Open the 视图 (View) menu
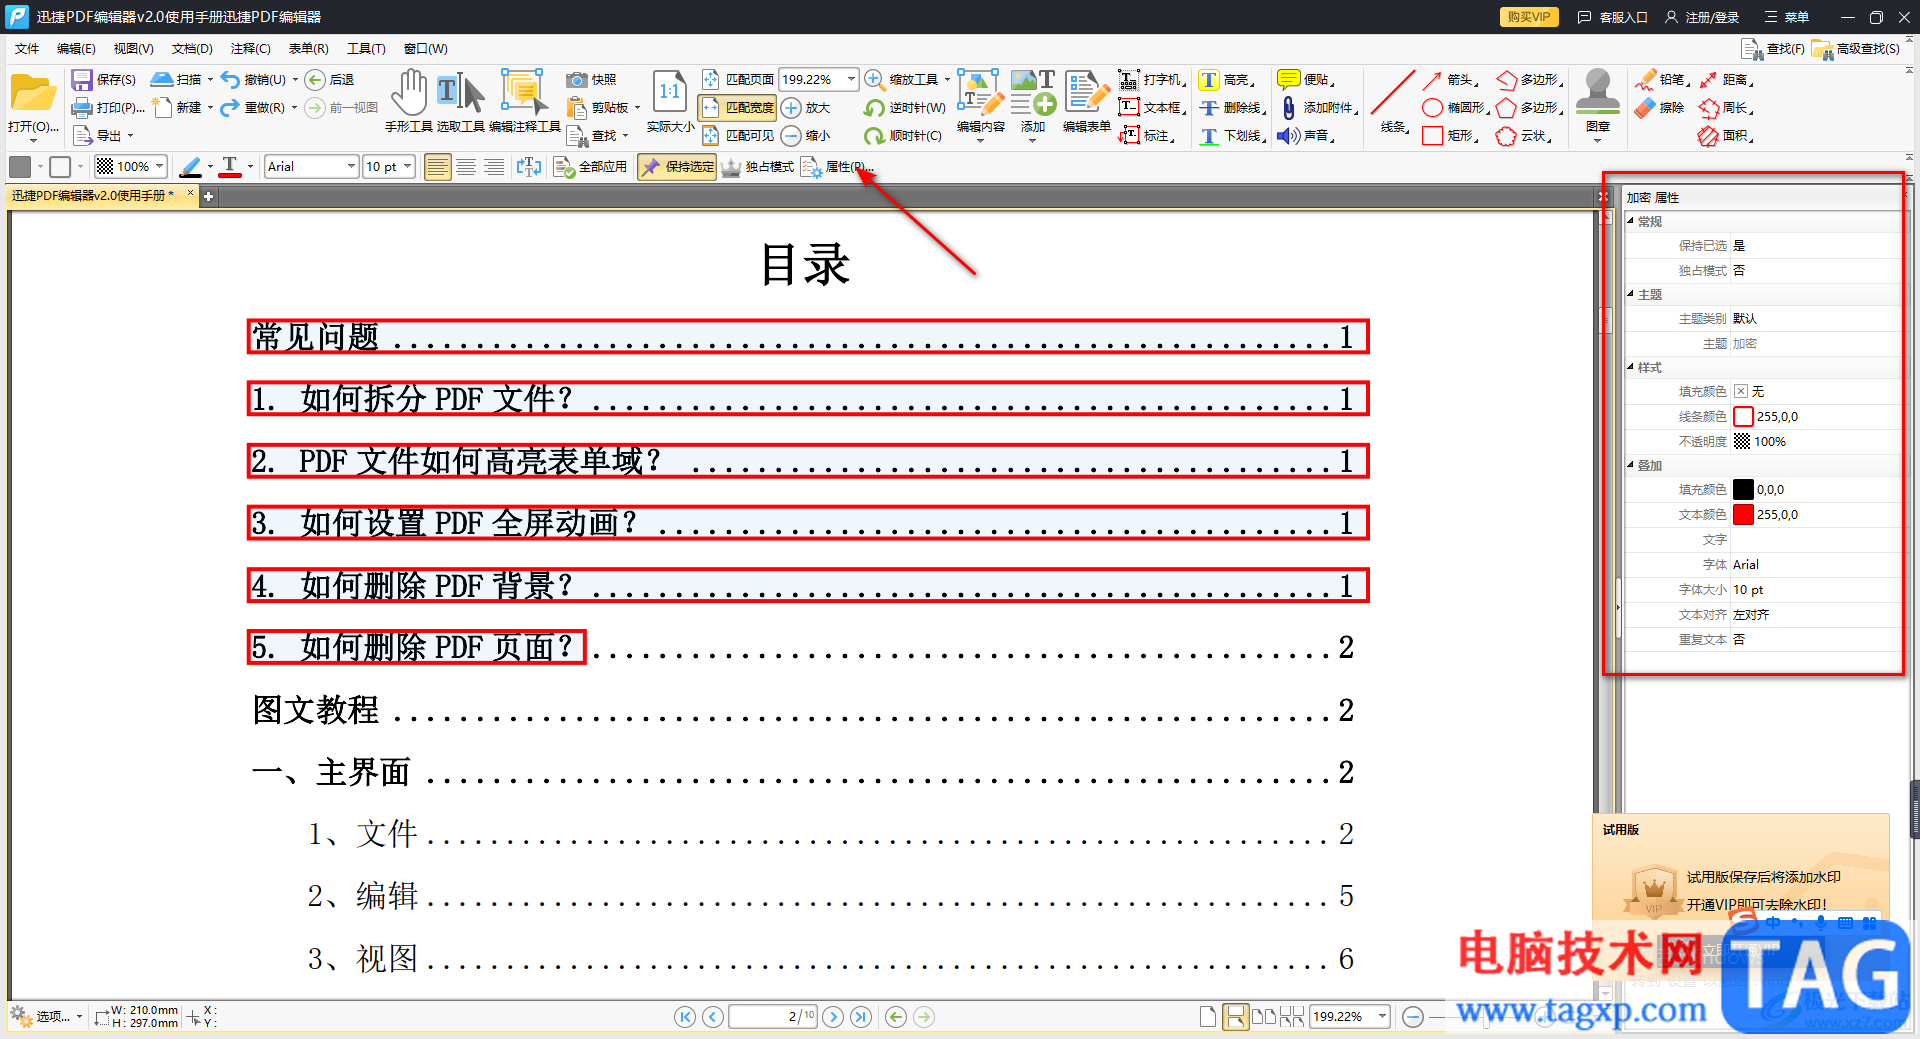Screen dimensions: 1920x1039 [133, 49]
